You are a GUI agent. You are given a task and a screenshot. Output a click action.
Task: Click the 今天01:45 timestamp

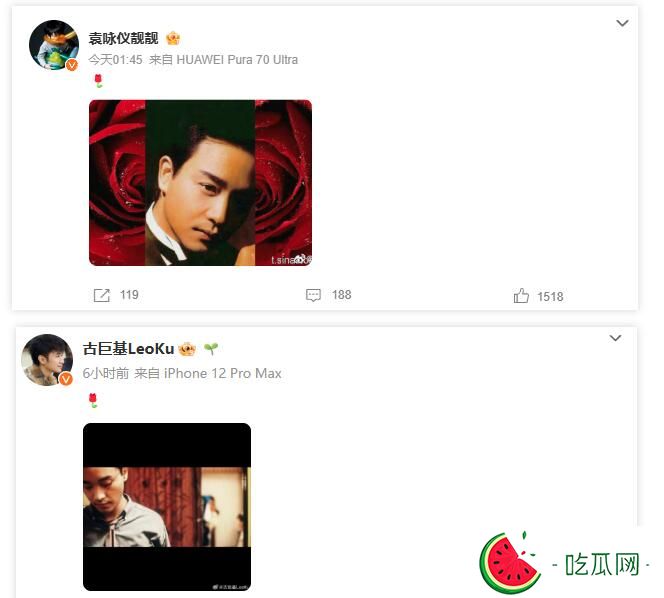(x=115, y=60)
